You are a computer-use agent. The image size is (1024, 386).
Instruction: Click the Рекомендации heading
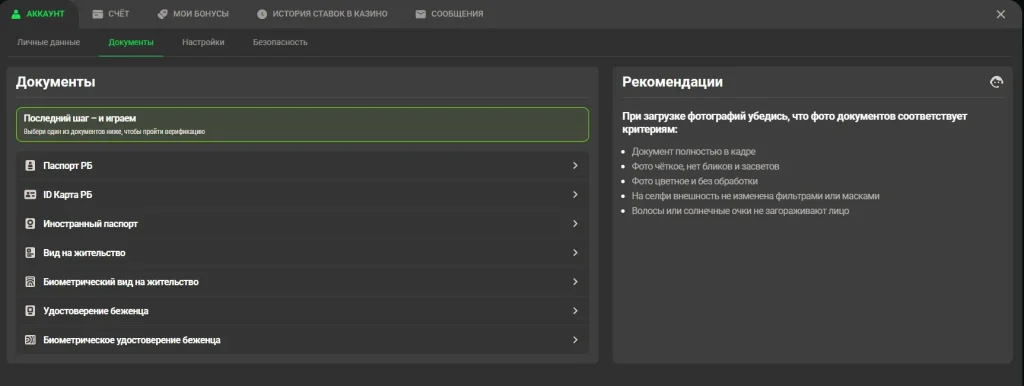coord(673,82)
